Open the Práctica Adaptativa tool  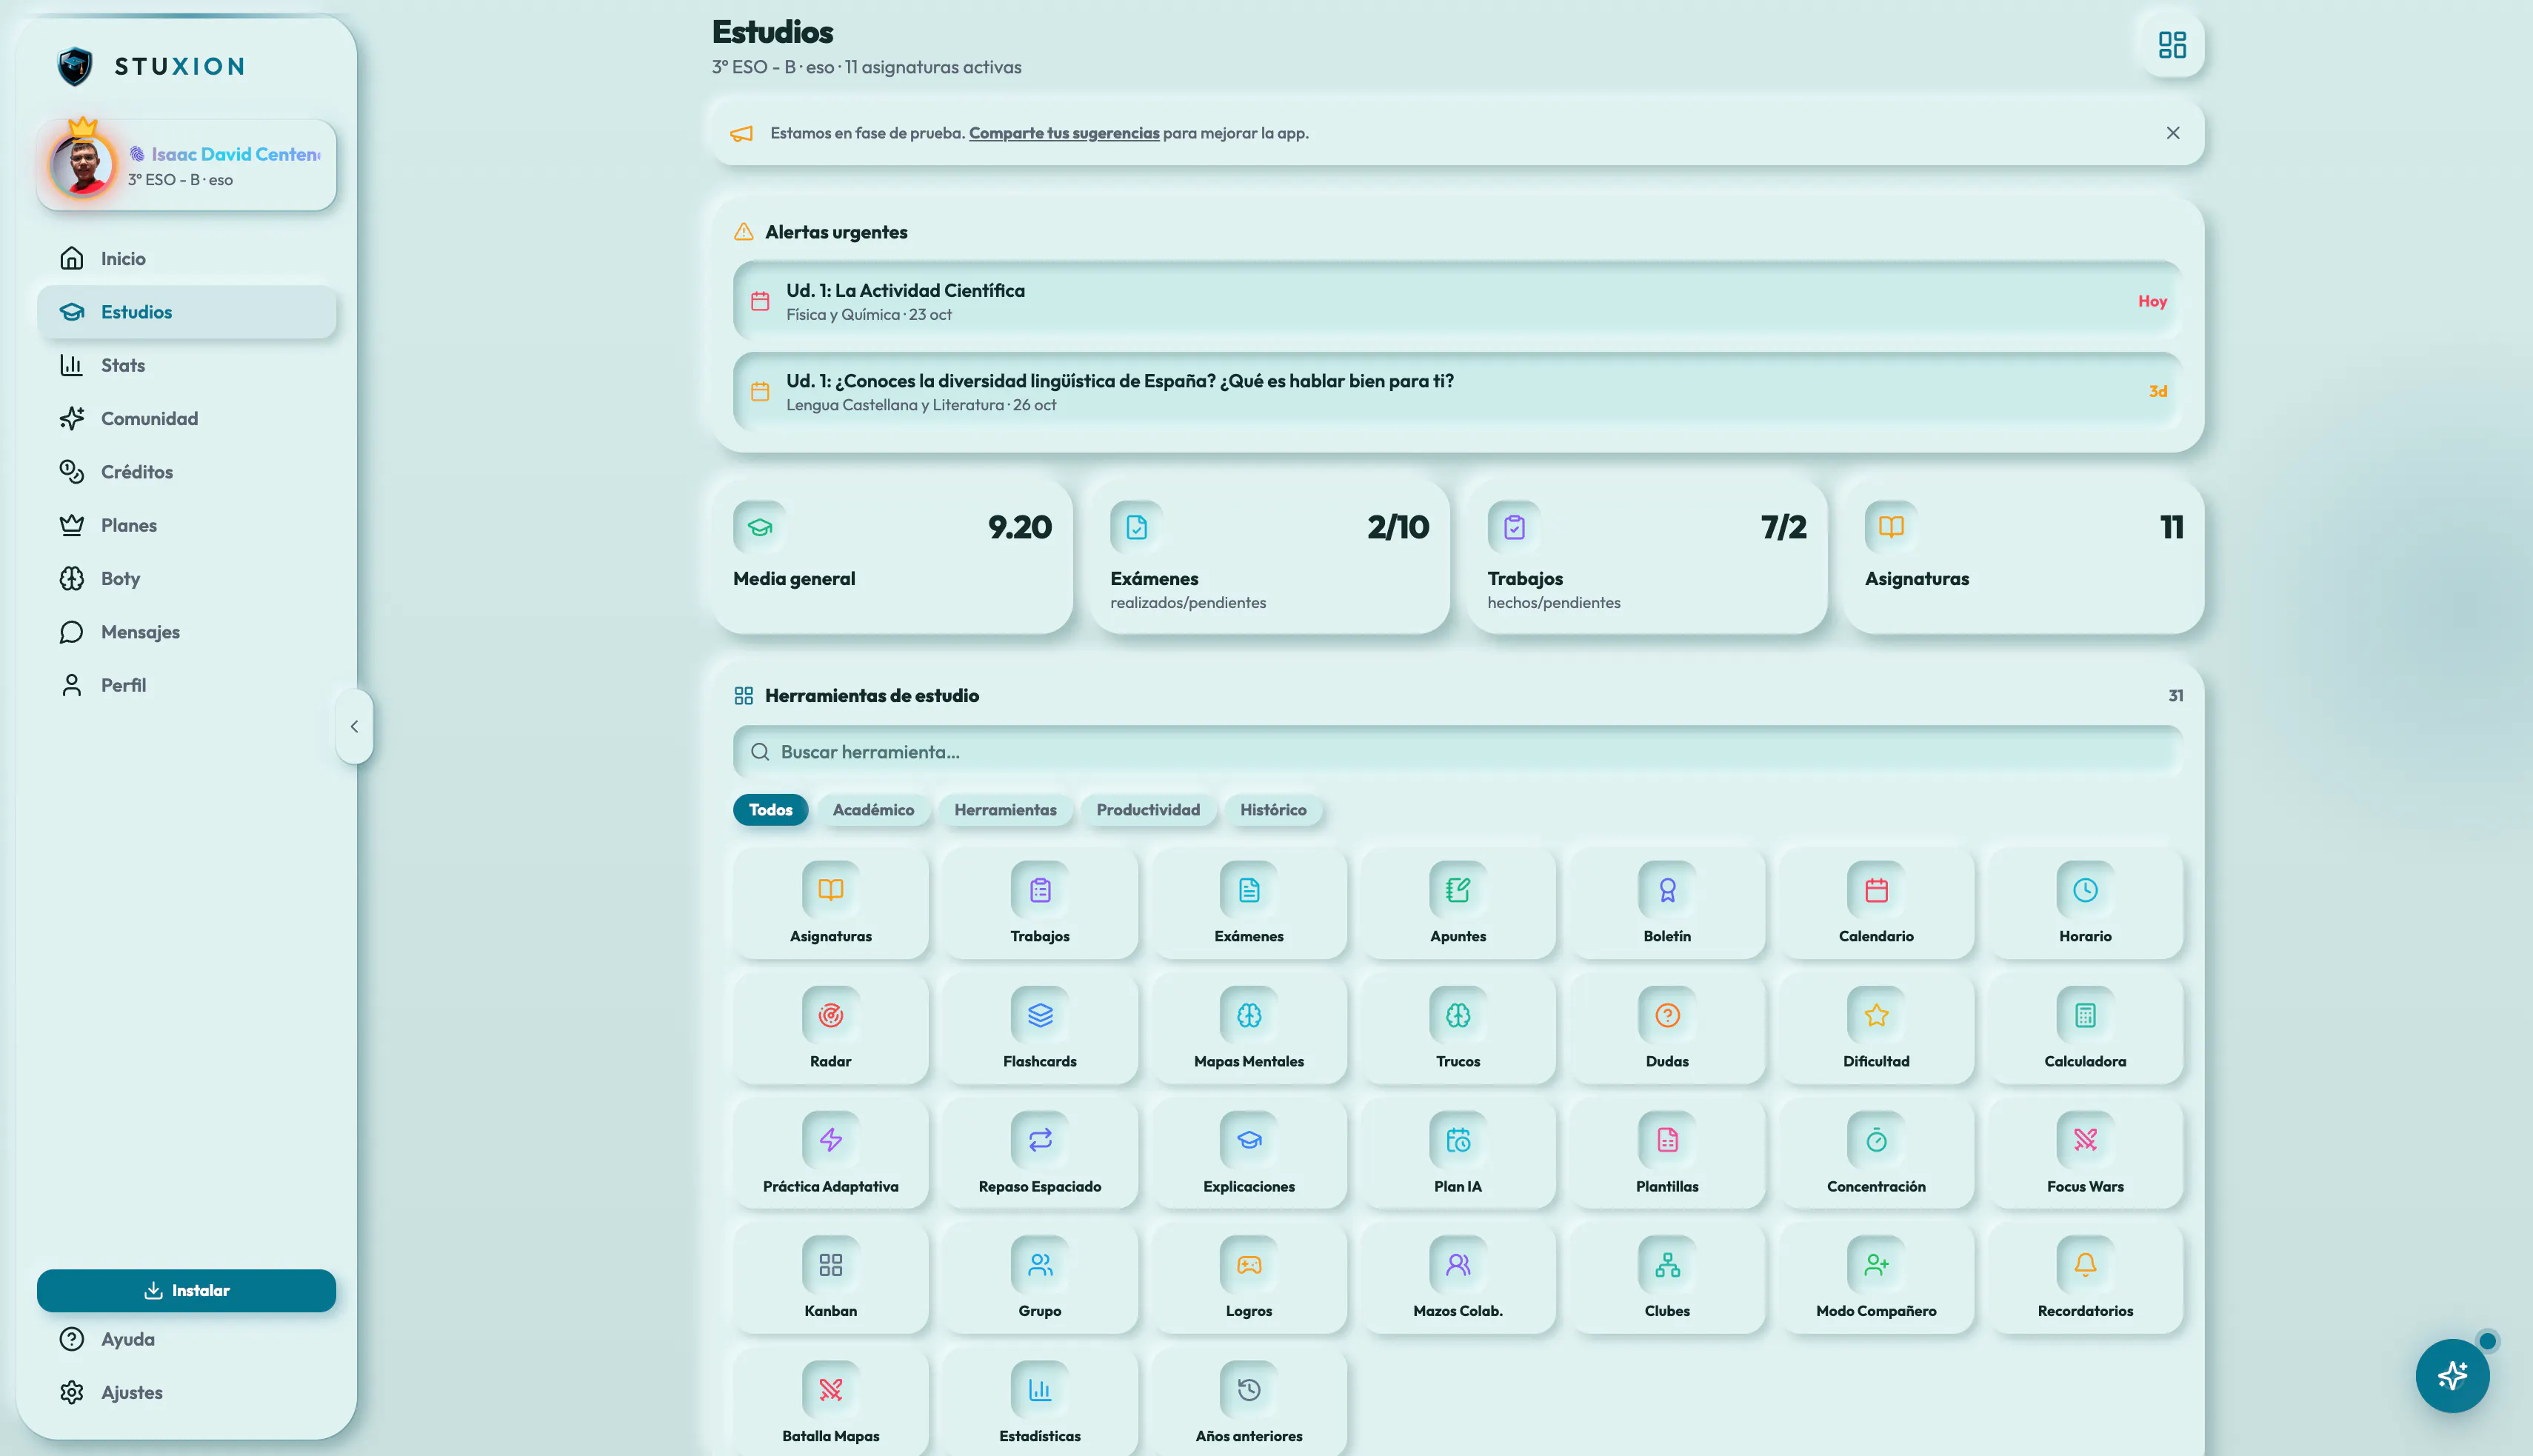830,1154
